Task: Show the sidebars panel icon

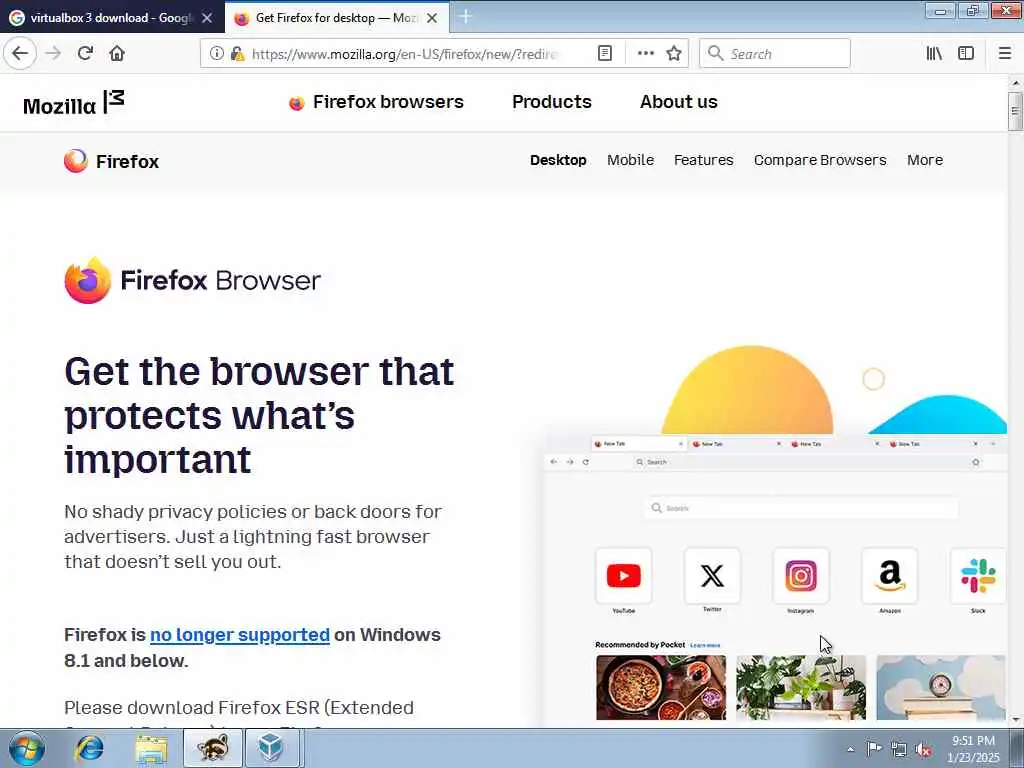Action: coord(966,54)
